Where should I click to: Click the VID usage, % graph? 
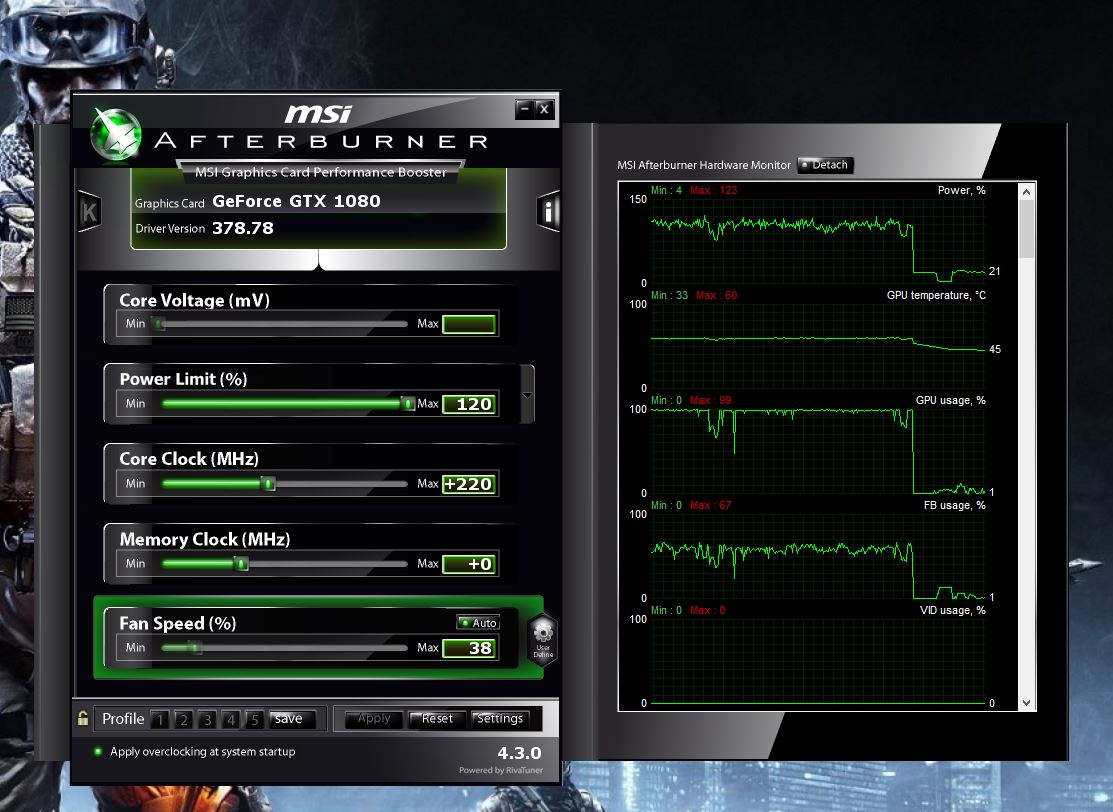click(x=818, y=661)
